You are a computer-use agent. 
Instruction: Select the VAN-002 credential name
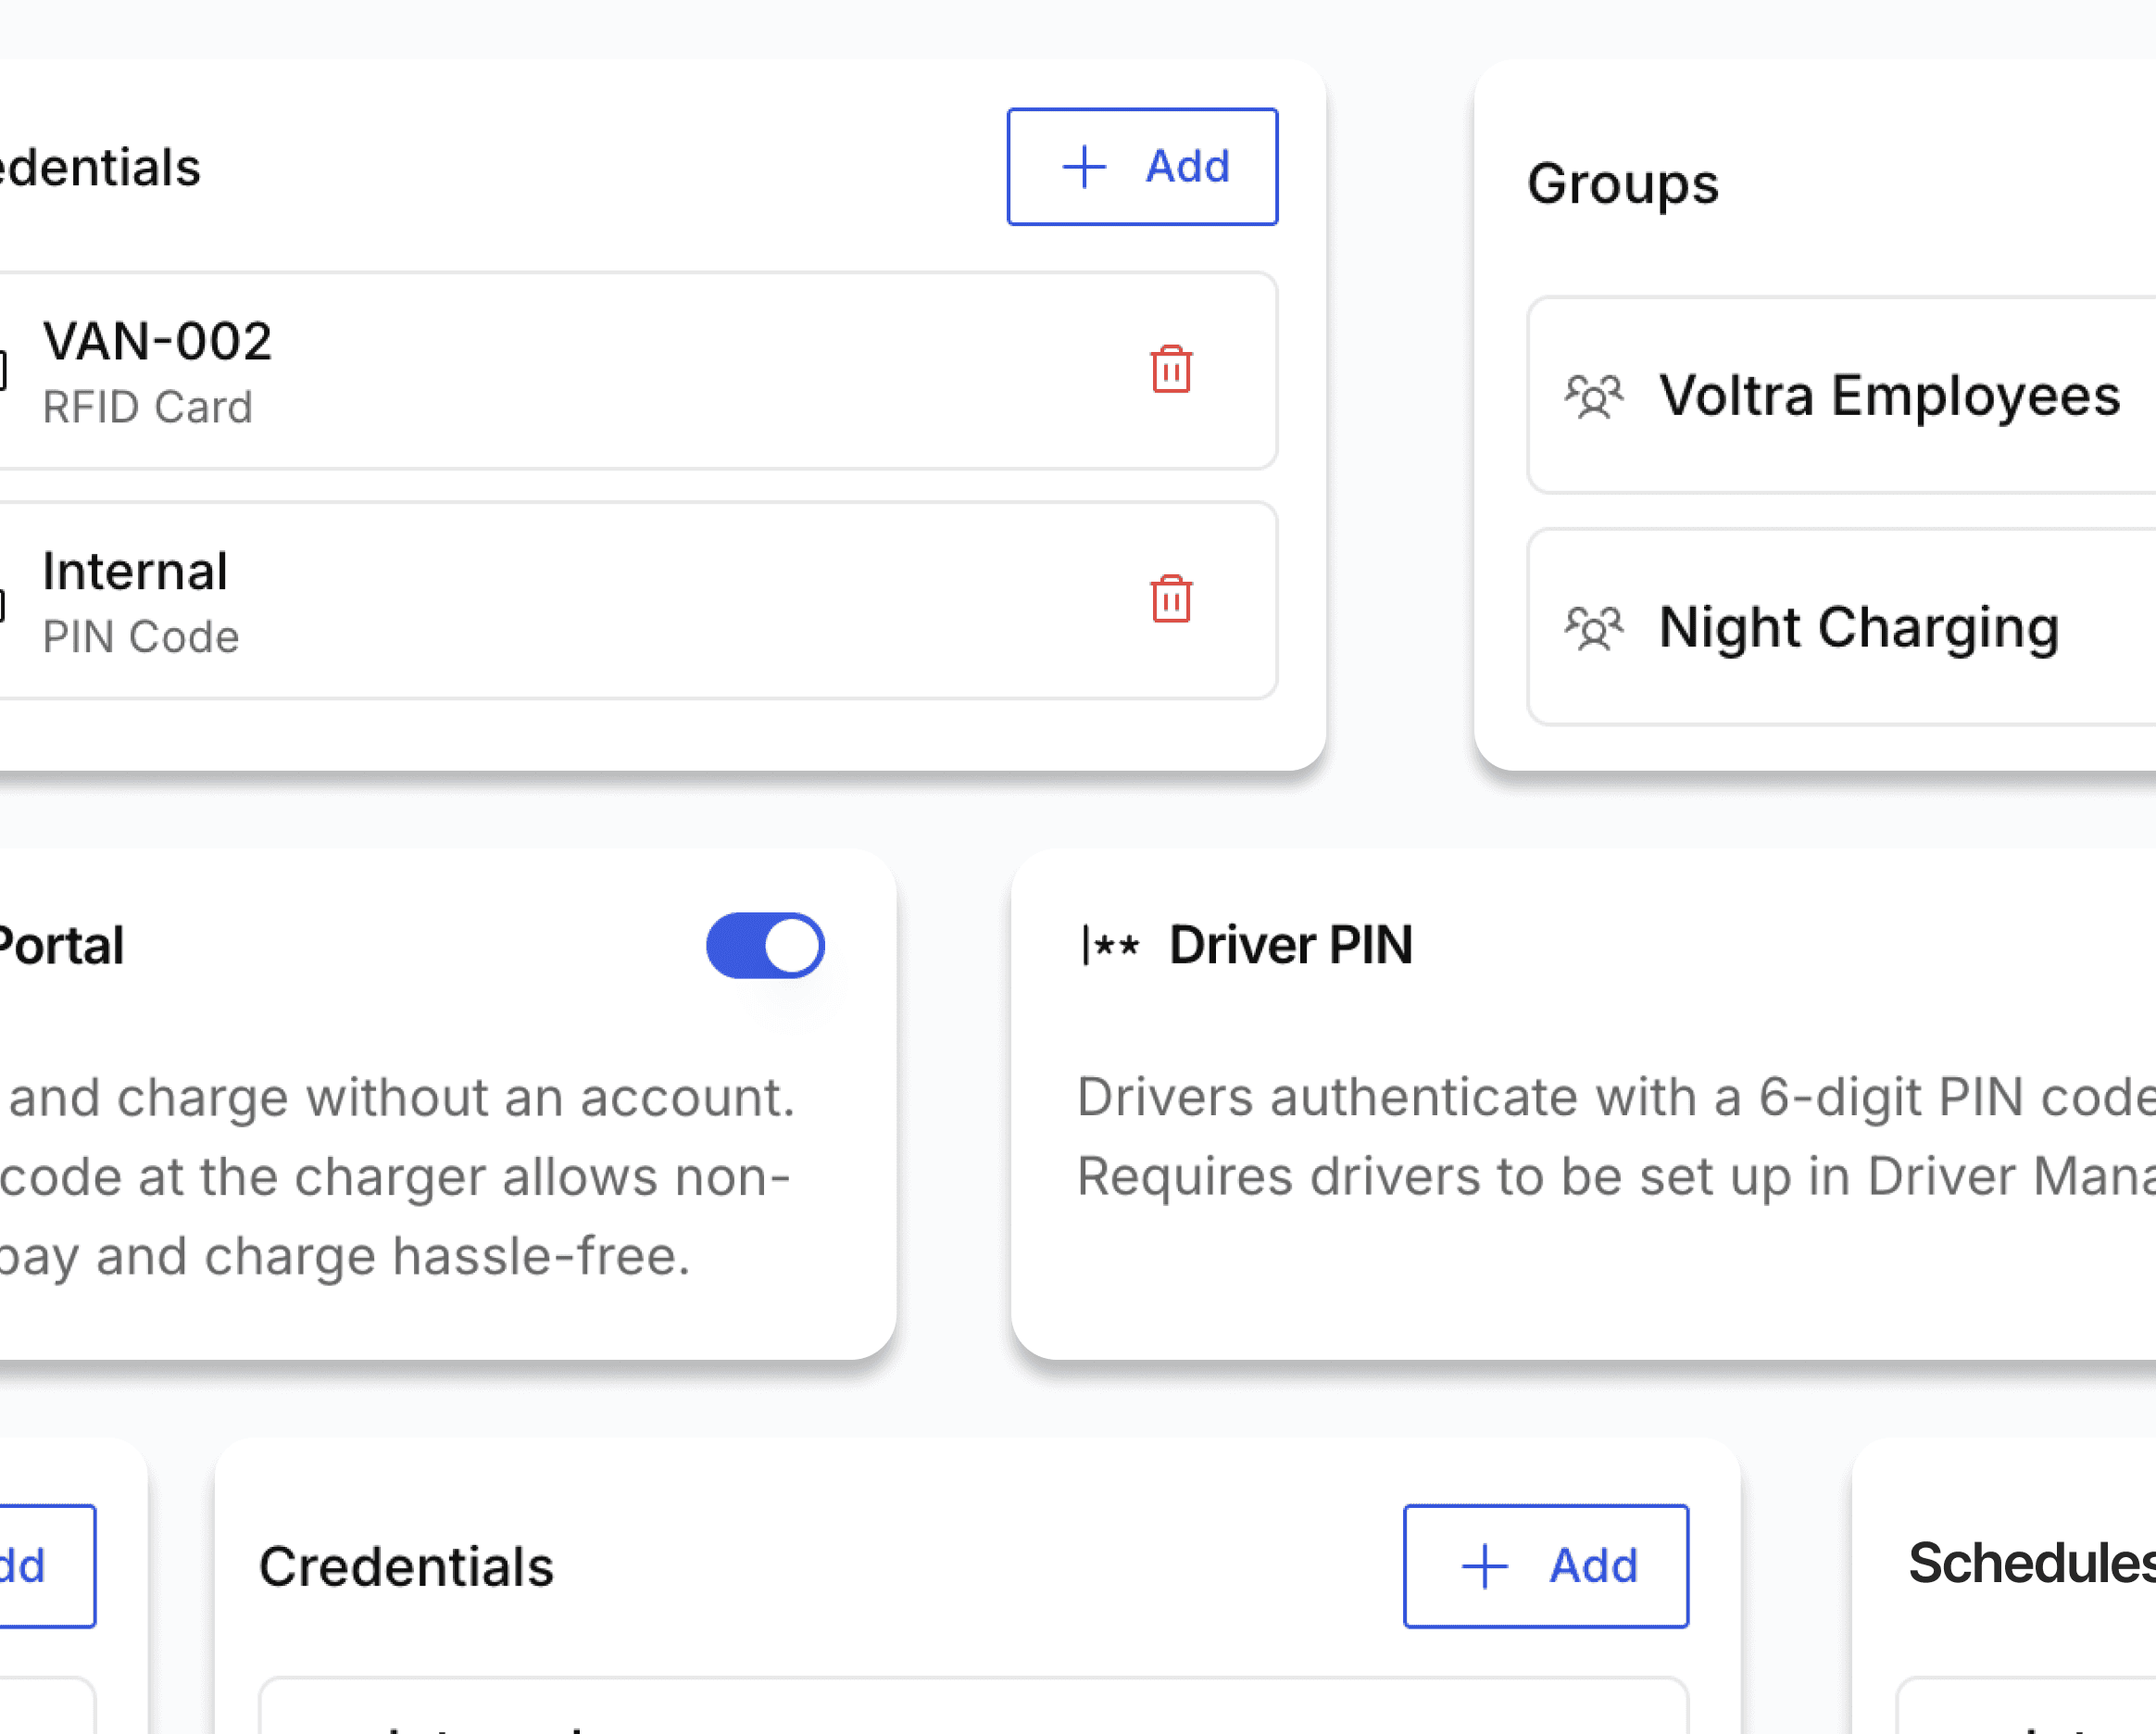(157, 341)
